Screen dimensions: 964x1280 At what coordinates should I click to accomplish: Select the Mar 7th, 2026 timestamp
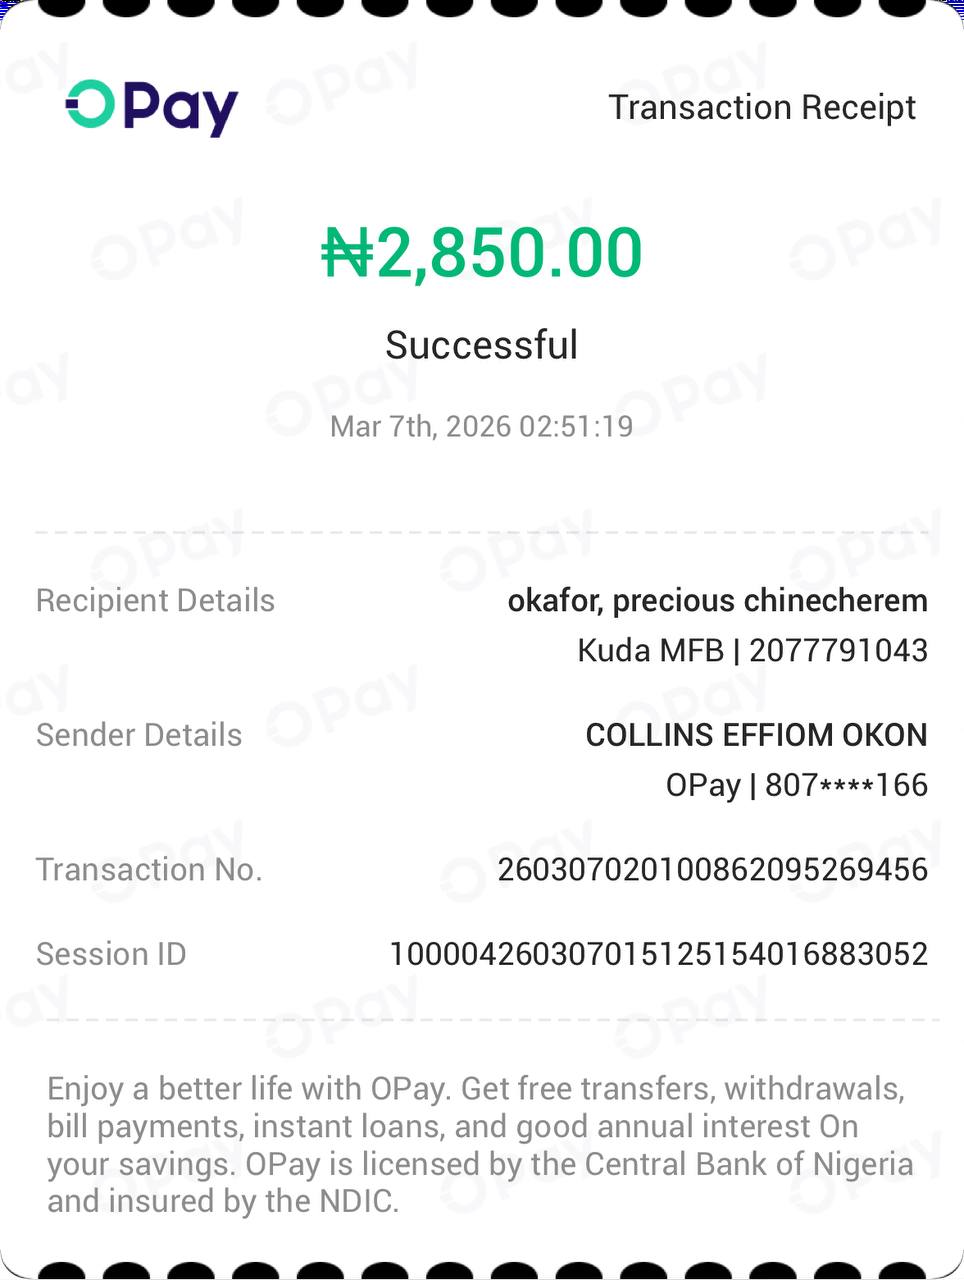[x=482, y=427]
